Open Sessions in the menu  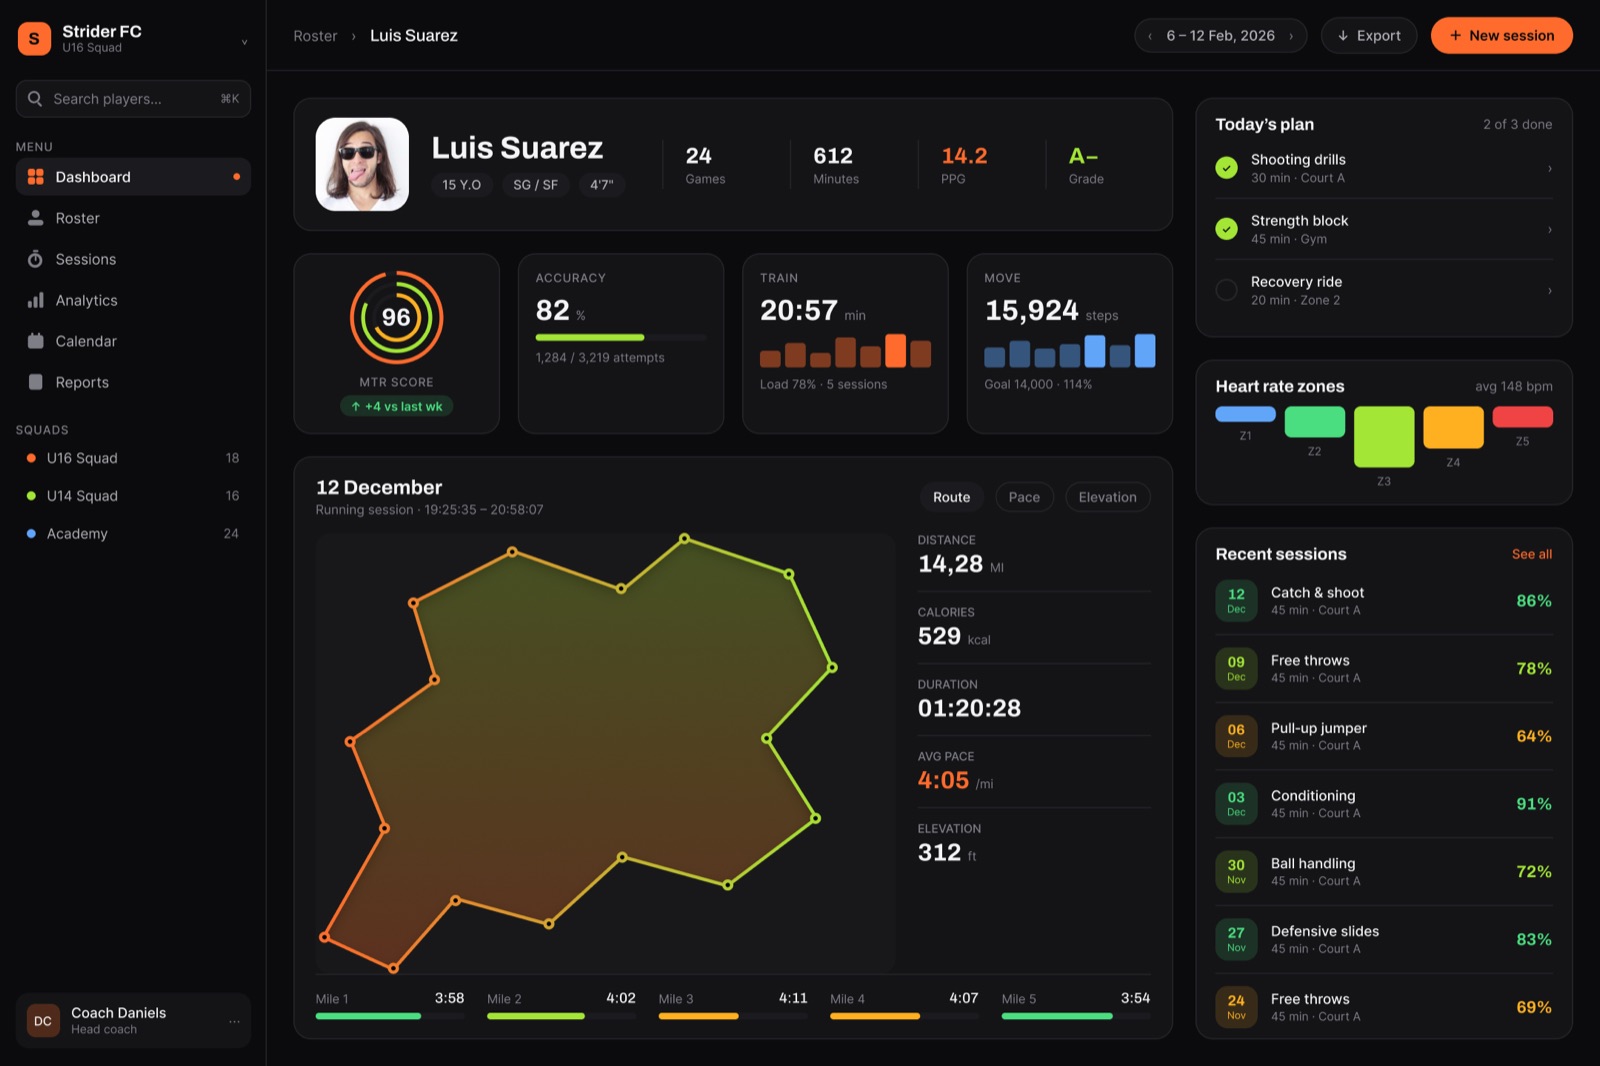[x=133, y=259]
